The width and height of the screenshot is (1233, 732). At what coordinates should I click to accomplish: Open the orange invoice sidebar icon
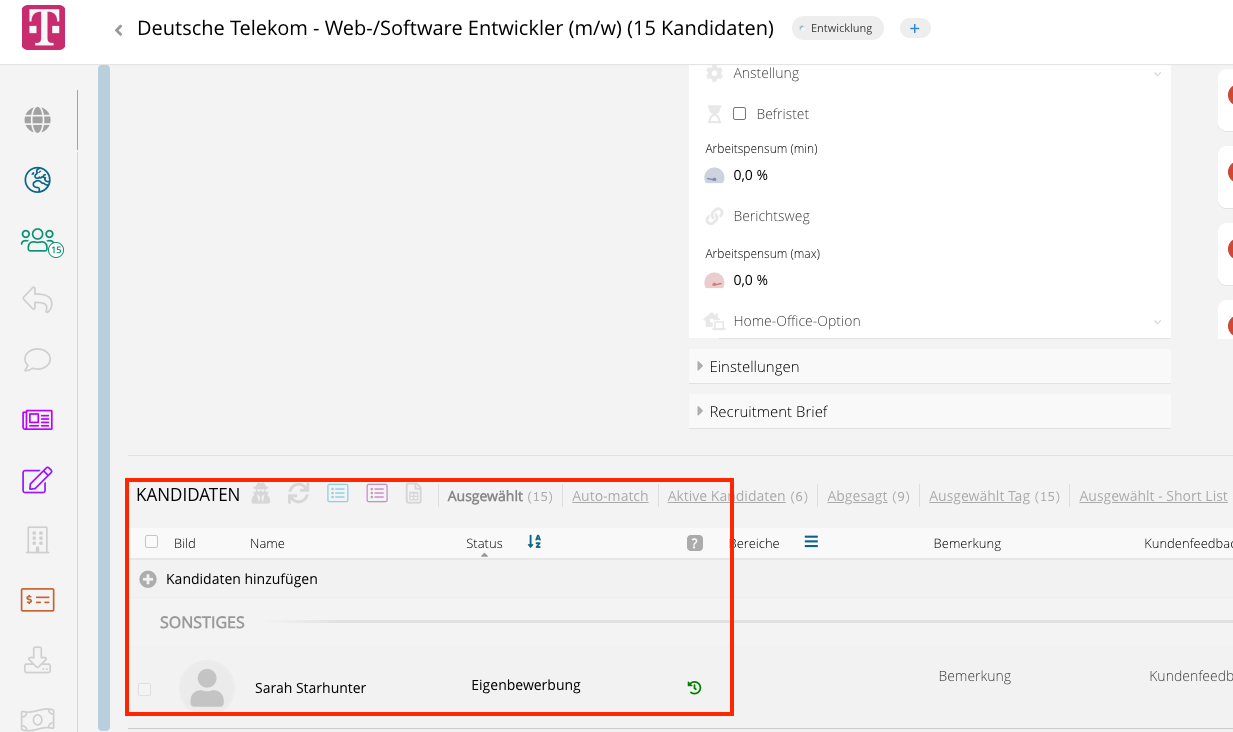point(37,600)
